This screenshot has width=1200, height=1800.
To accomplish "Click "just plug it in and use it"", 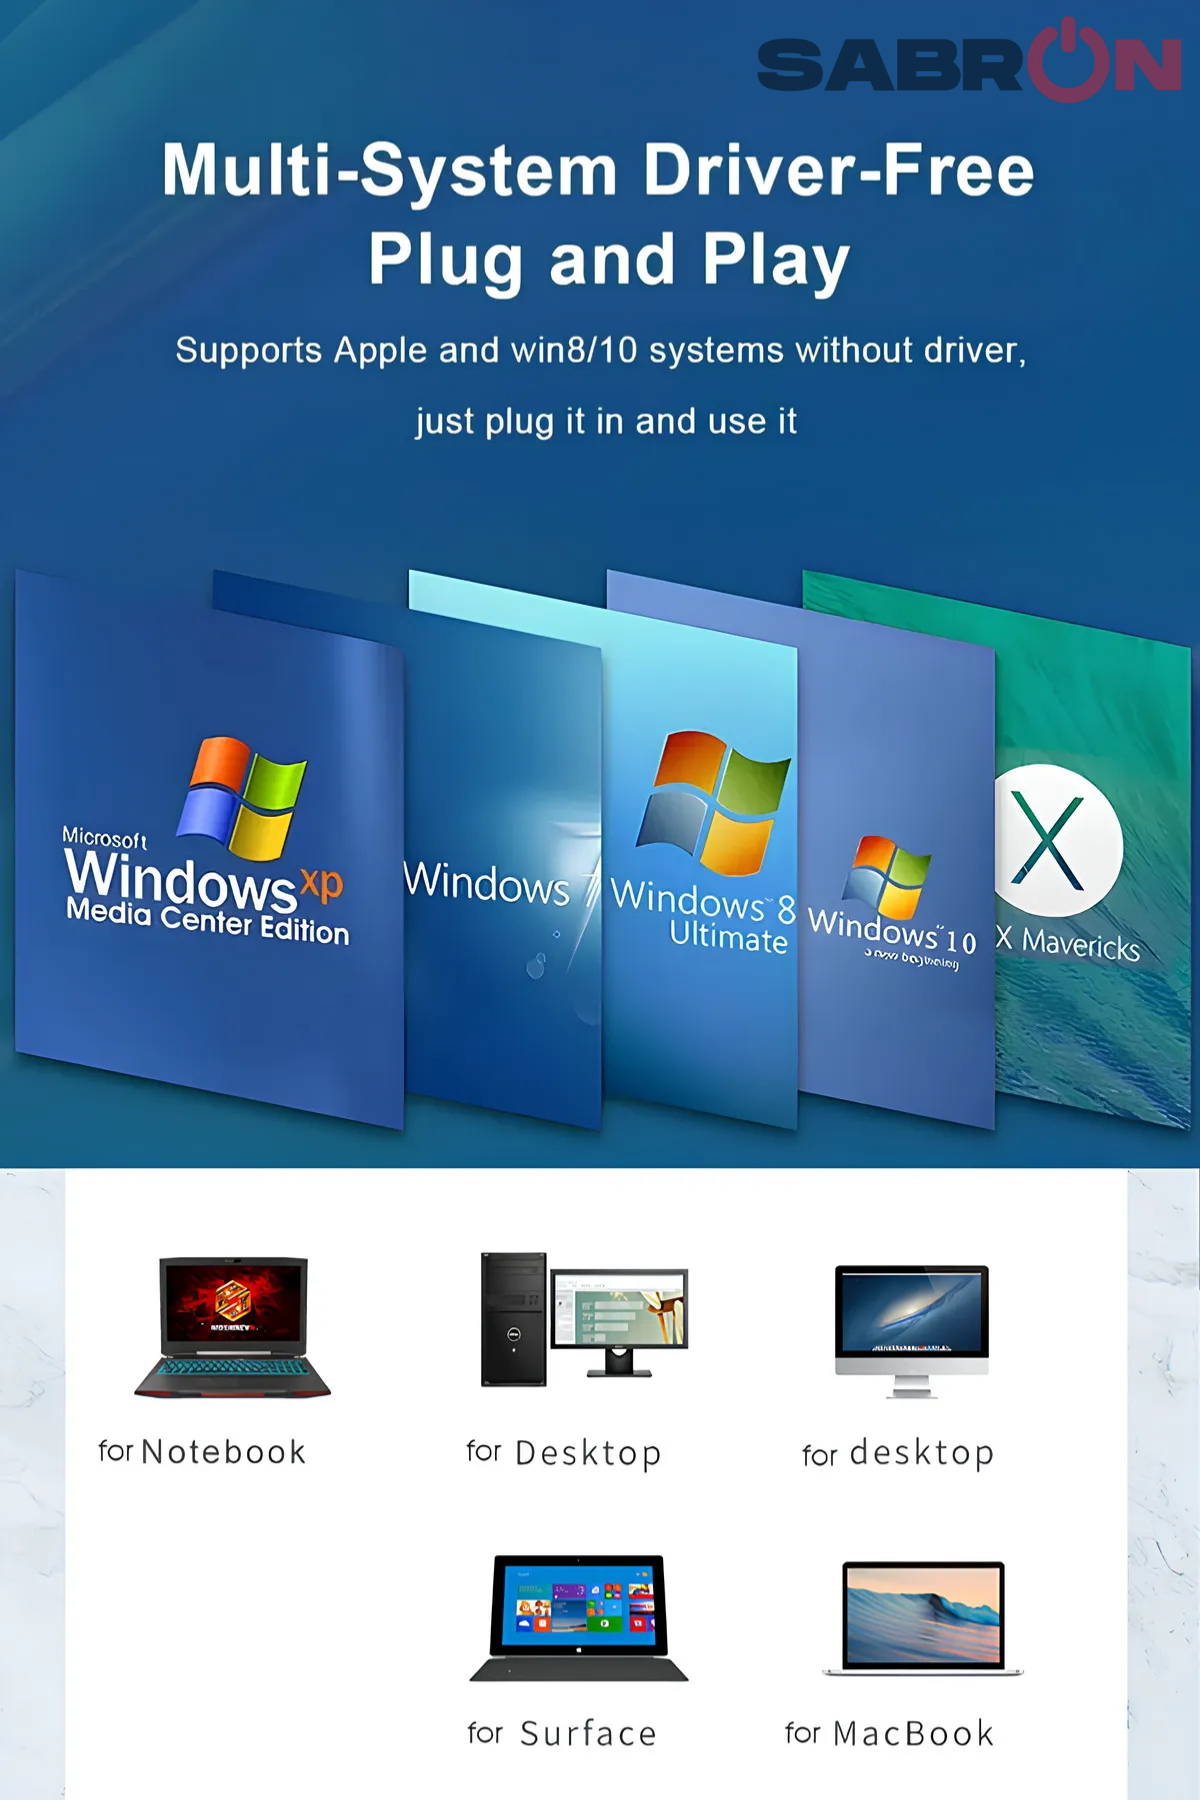I will (x=606, y=421).
